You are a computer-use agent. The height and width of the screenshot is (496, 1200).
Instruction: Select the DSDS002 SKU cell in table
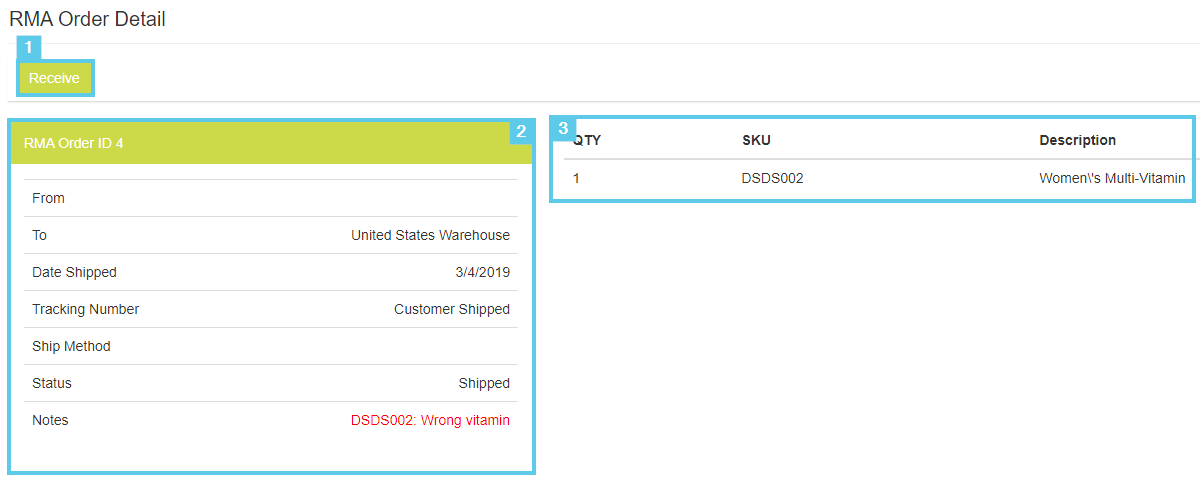(772, 178)
